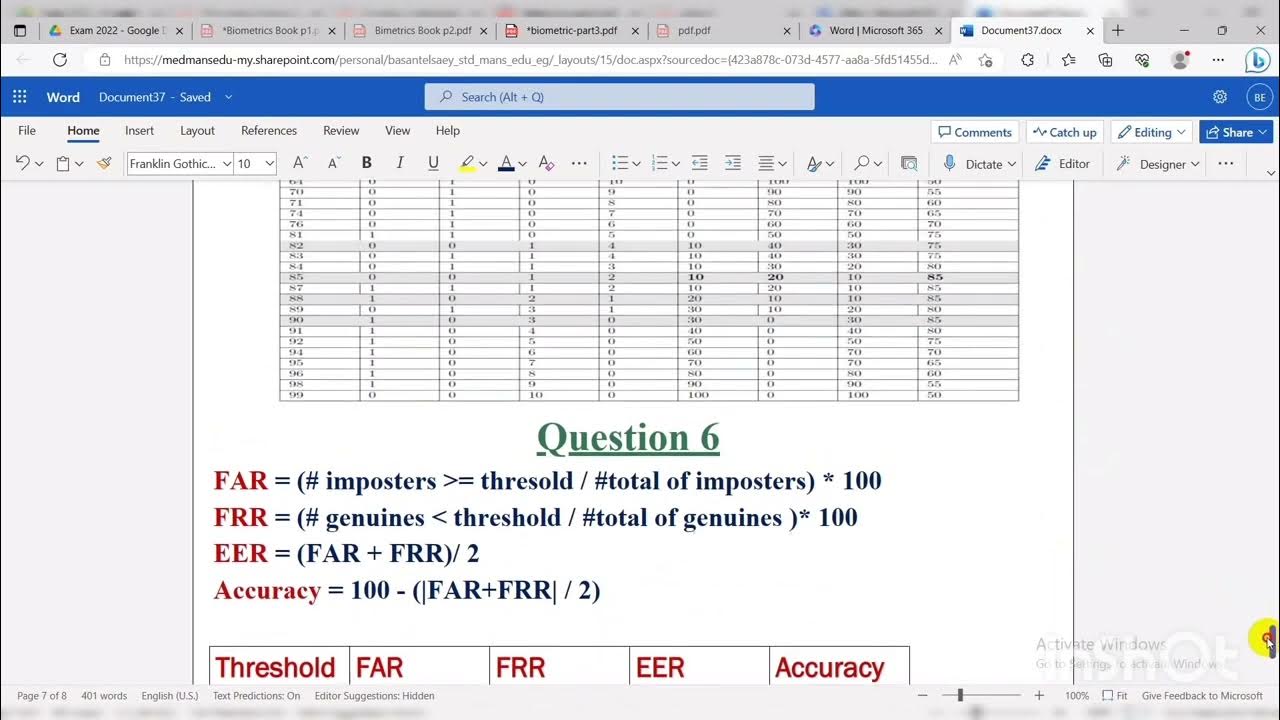Click in the Search box
Image resolution: width=1280 pixels, height=720 pixels.
620,97
